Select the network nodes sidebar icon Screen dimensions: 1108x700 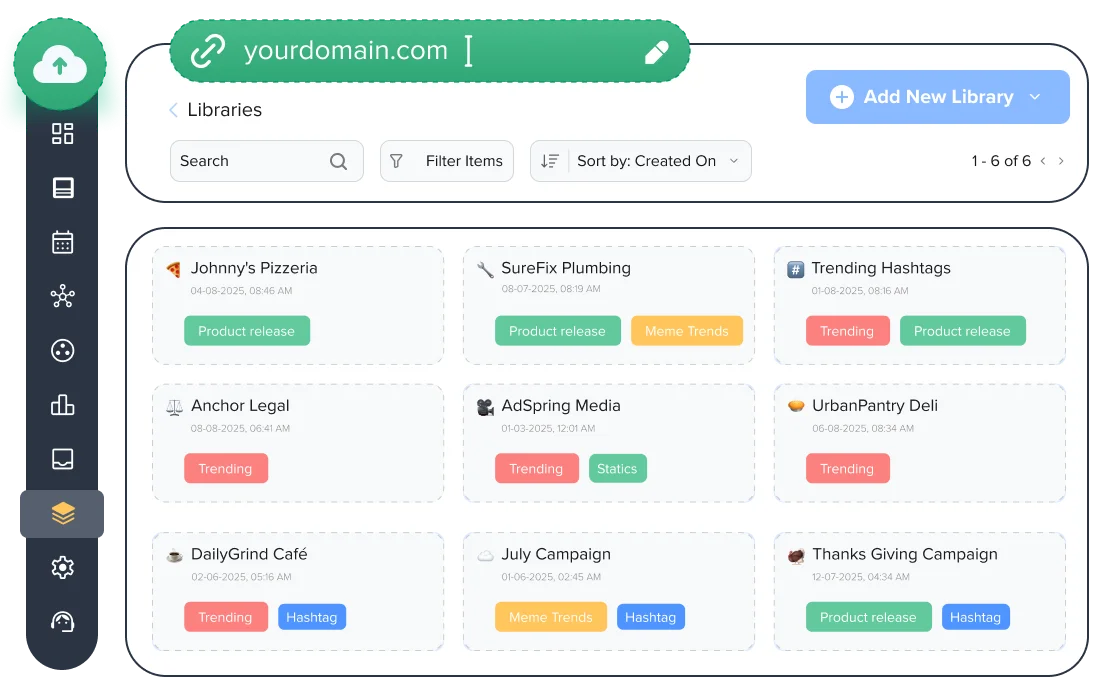62,296
